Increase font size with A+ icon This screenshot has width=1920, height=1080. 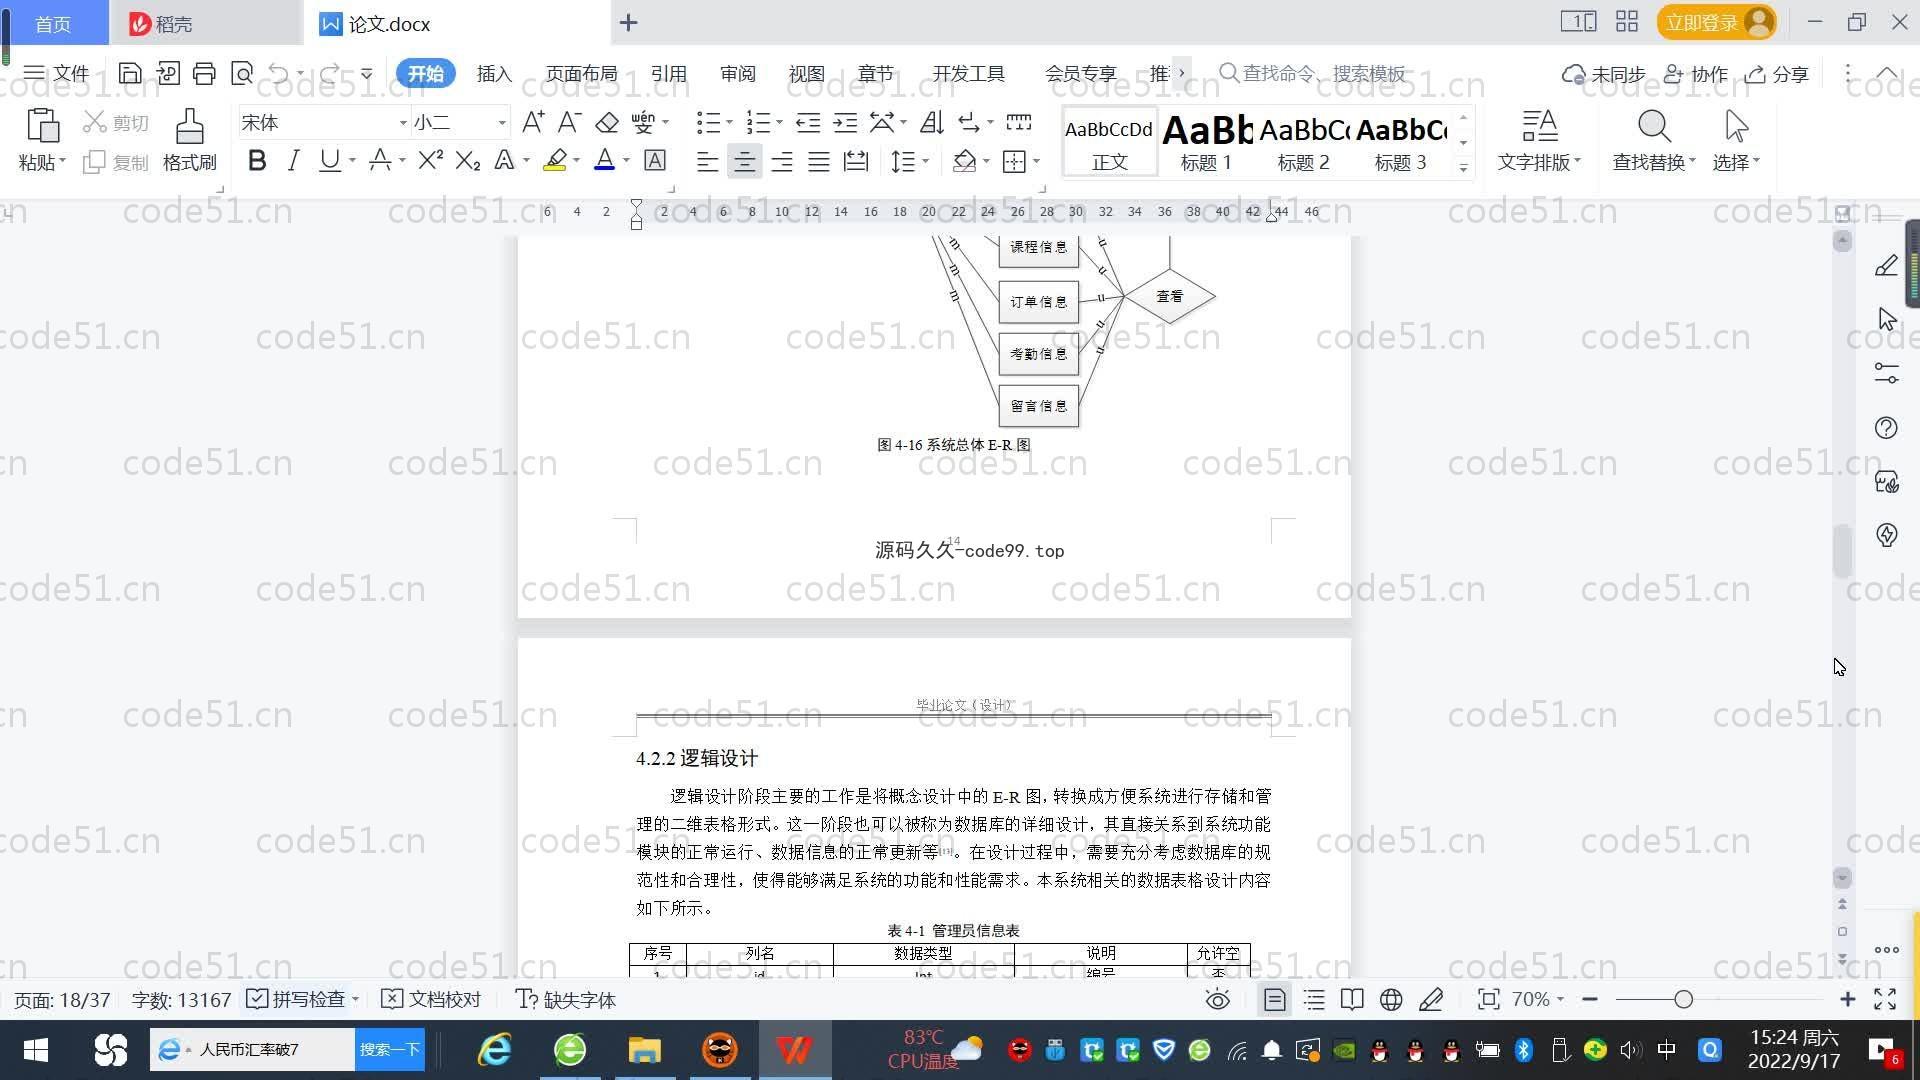coord(533,123)
